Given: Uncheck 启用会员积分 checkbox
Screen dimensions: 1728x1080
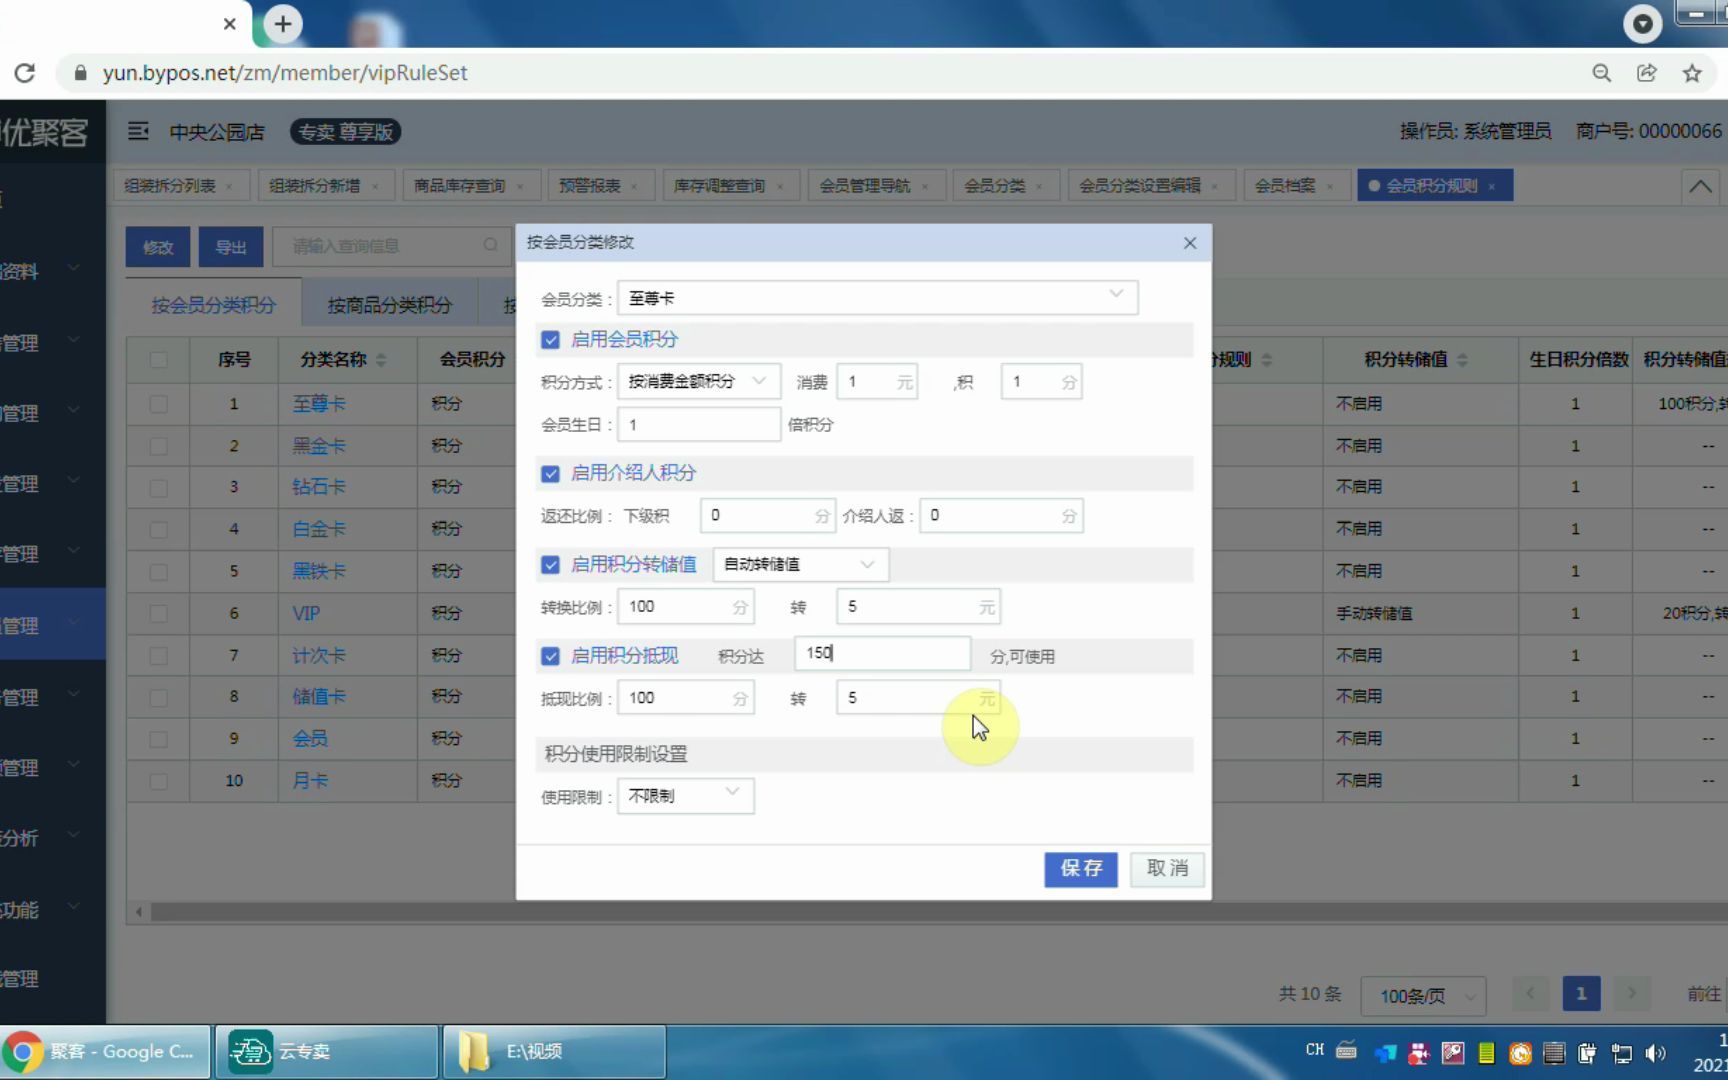Looking at the screenshot, I should [550, 340].
